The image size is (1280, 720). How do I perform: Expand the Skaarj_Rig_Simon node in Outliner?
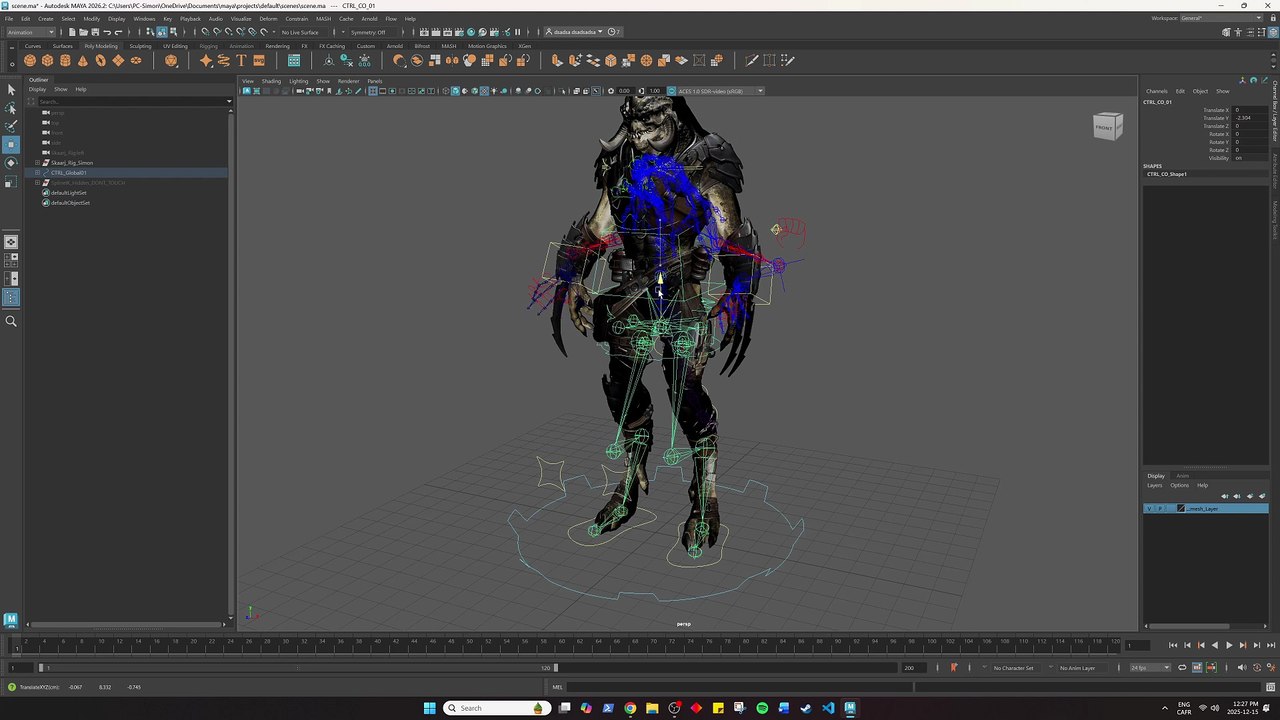pyautogui.click(x=37, y=163)
